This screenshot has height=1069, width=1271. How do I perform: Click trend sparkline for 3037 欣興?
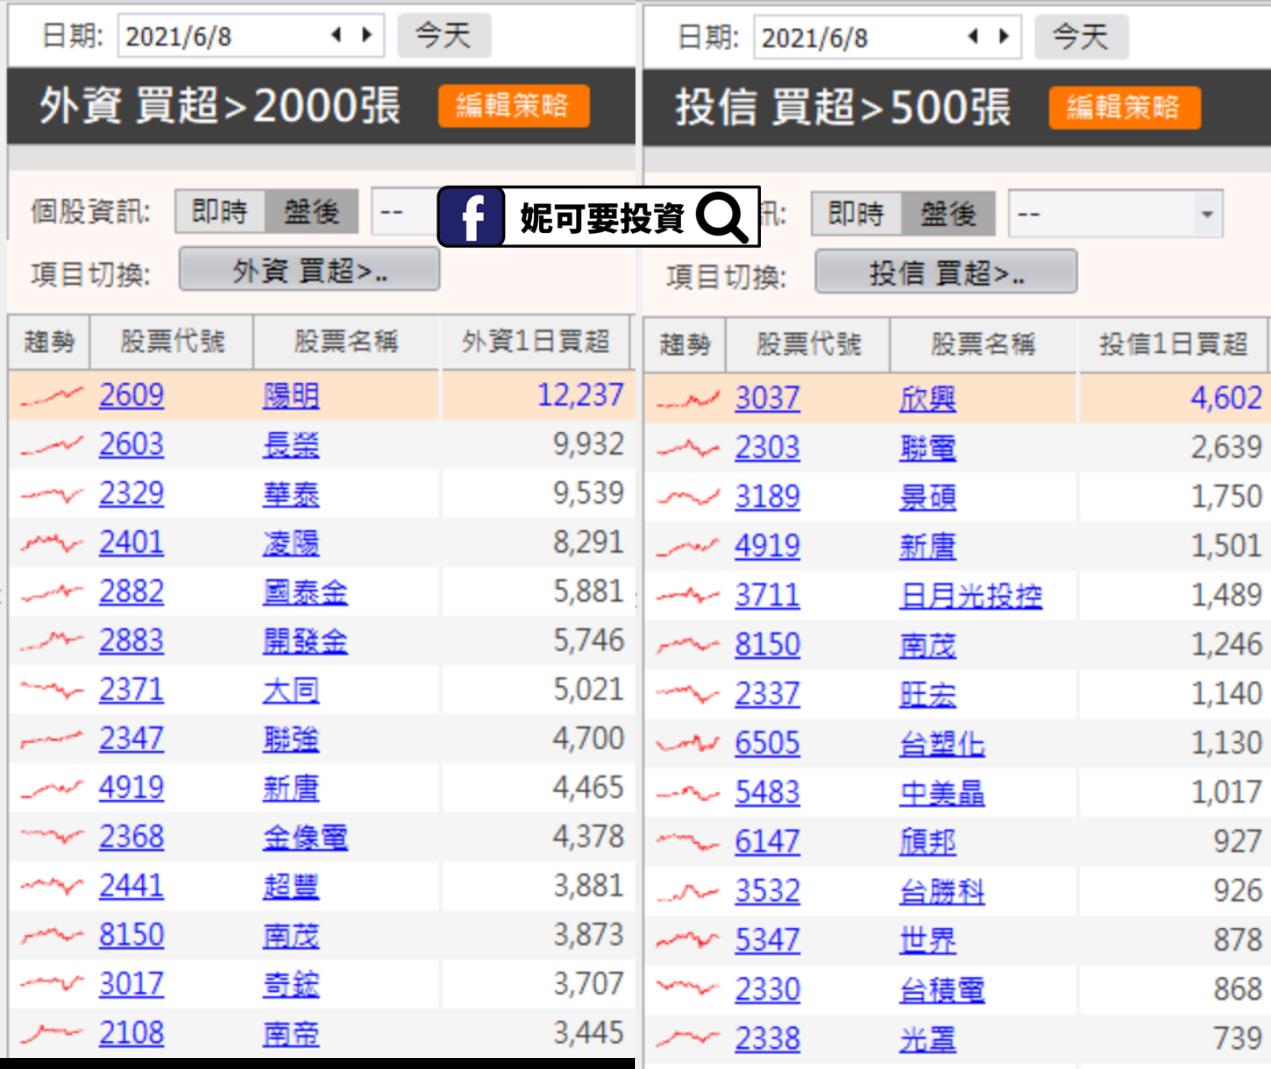pyautogui.click(x=688, y=400)
